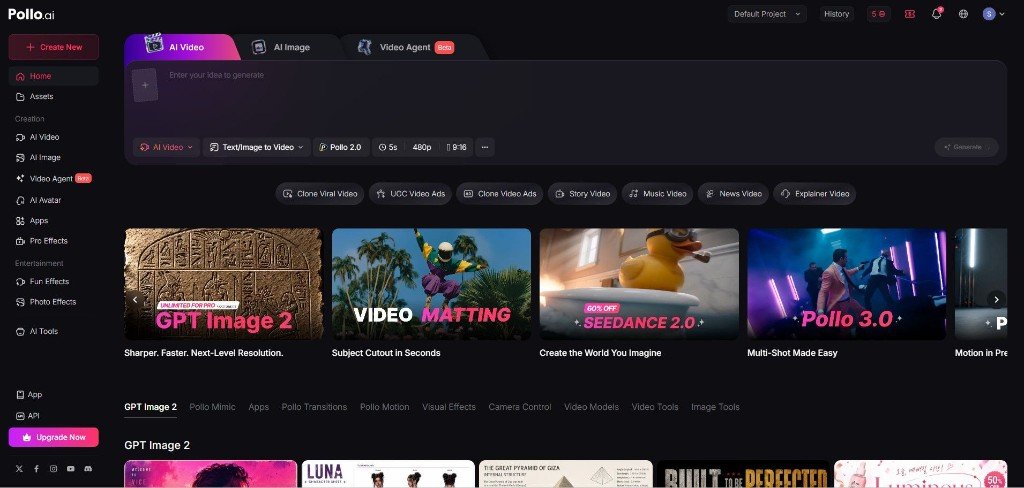Select the Visual Effects category tab

[449, 407]
